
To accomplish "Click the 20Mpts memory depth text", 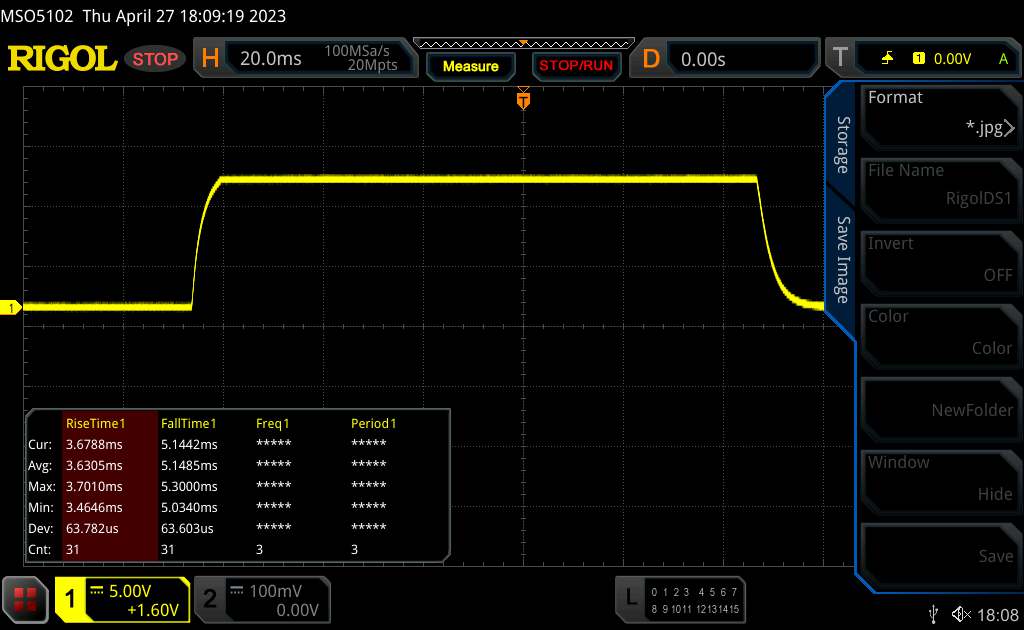I will tap(372, 65).
